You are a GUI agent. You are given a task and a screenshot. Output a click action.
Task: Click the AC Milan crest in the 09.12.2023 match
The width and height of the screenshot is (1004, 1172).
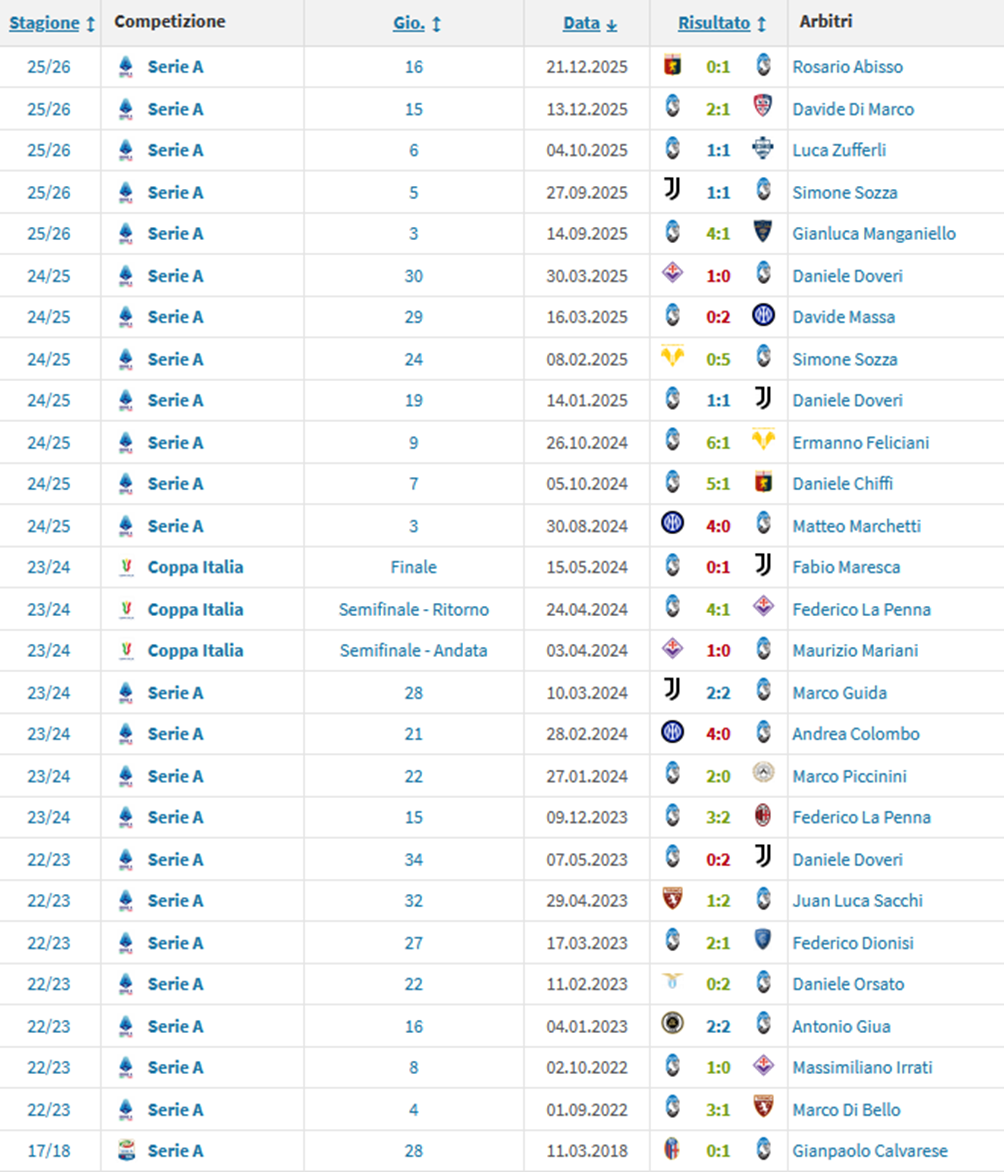pyautogui.click(x=763, y=816)
